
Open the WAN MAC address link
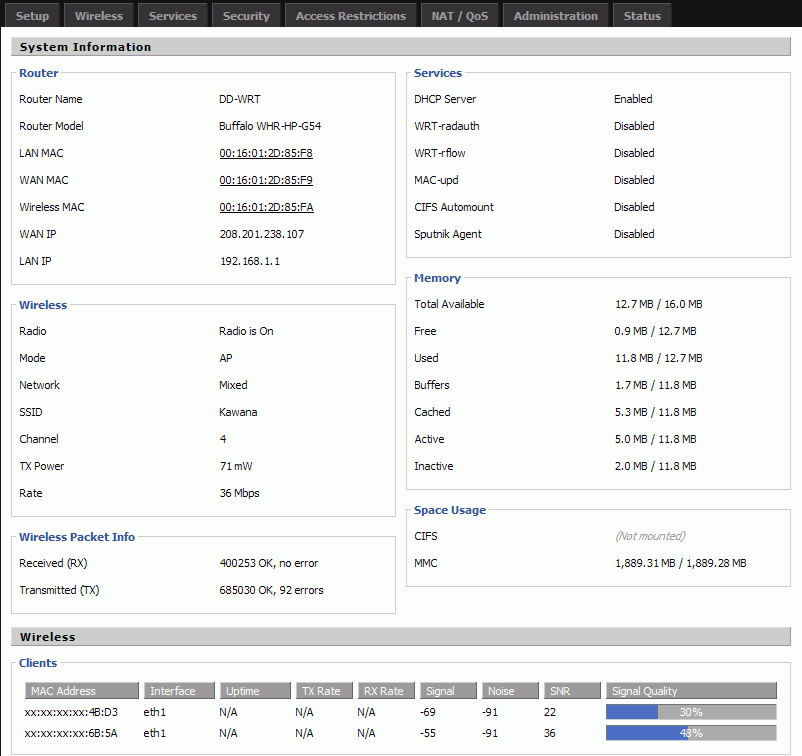click(x=266, y=181)
